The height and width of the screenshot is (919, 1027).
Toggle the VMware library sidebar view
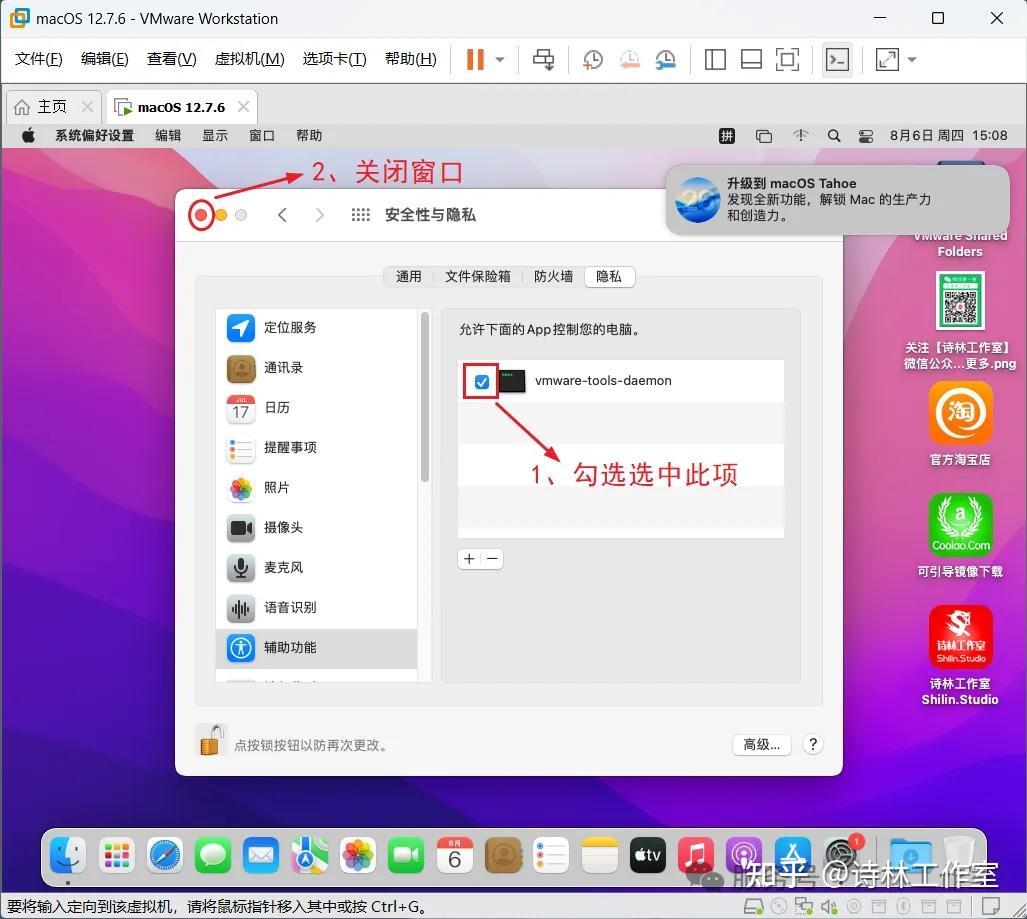(715, 60)
